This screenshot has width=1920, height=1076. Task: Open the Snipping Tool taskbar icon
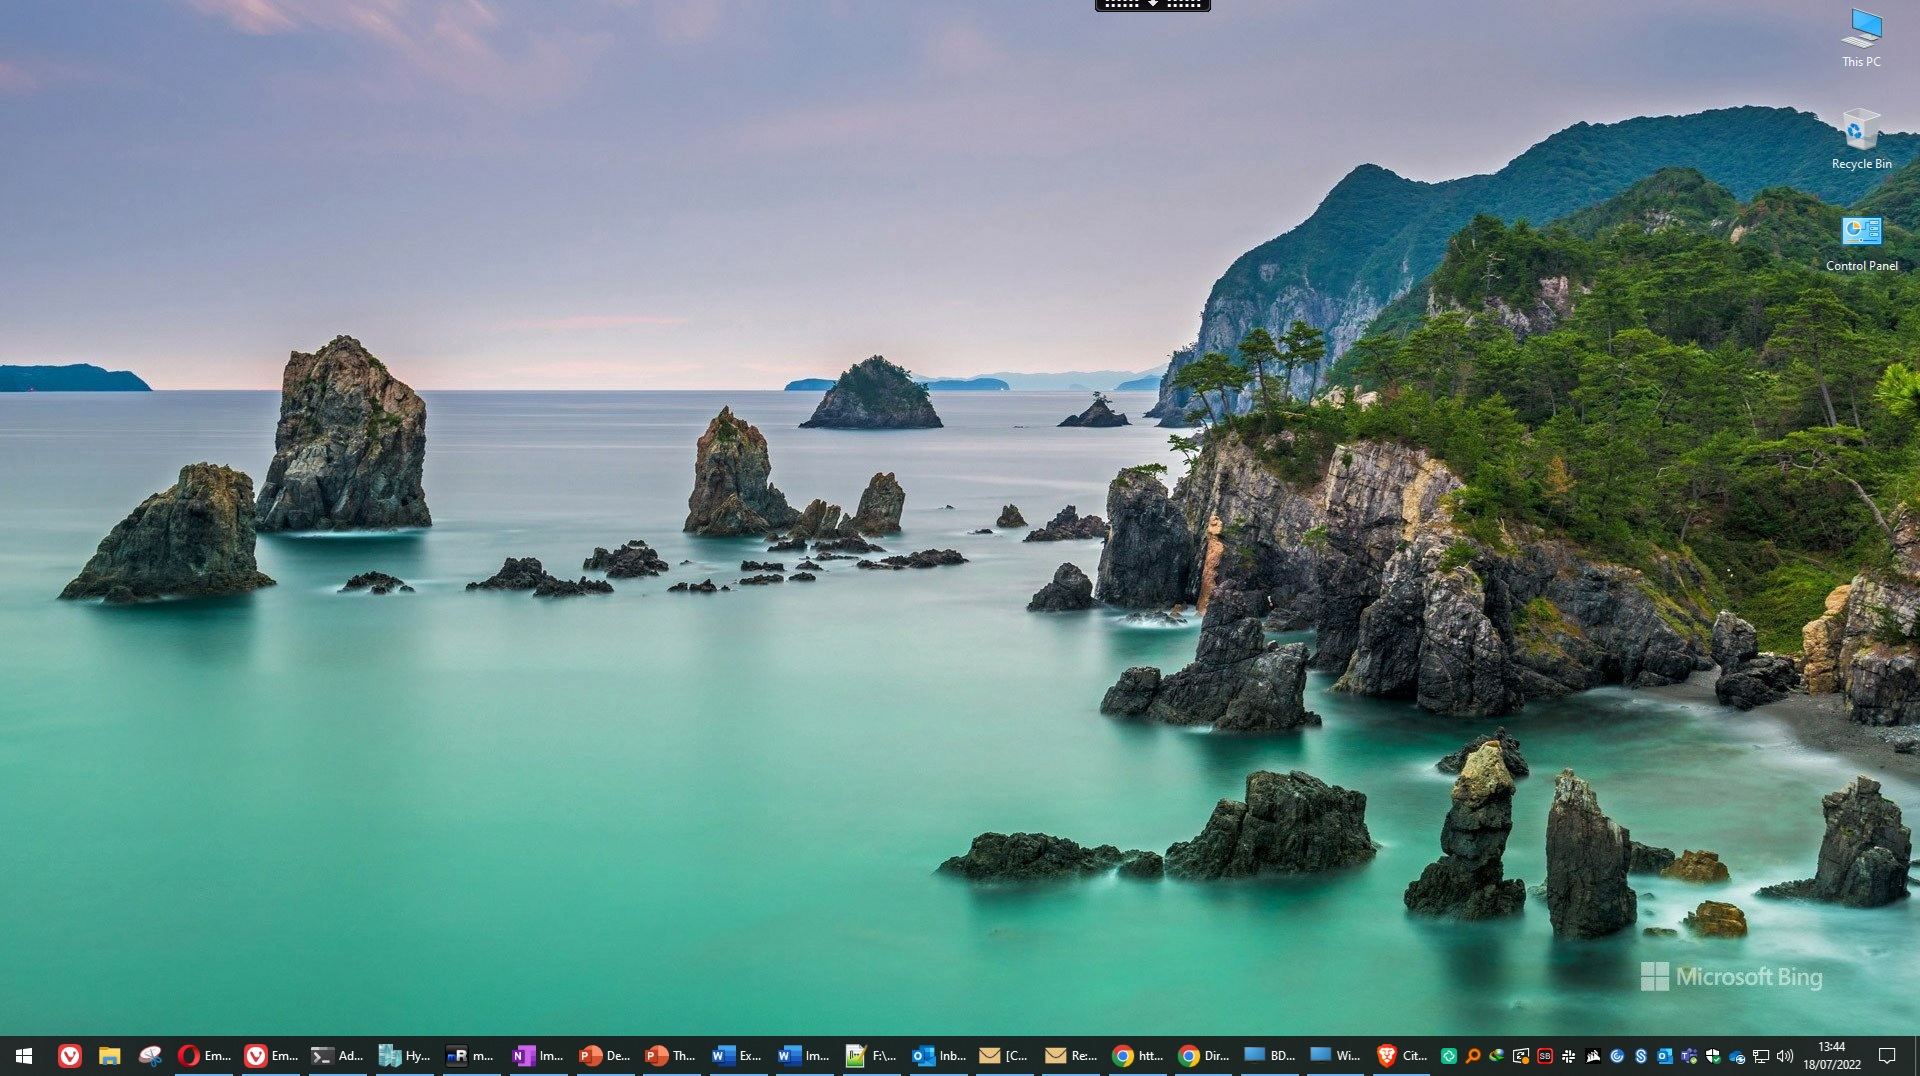[x=150, y=1056]
